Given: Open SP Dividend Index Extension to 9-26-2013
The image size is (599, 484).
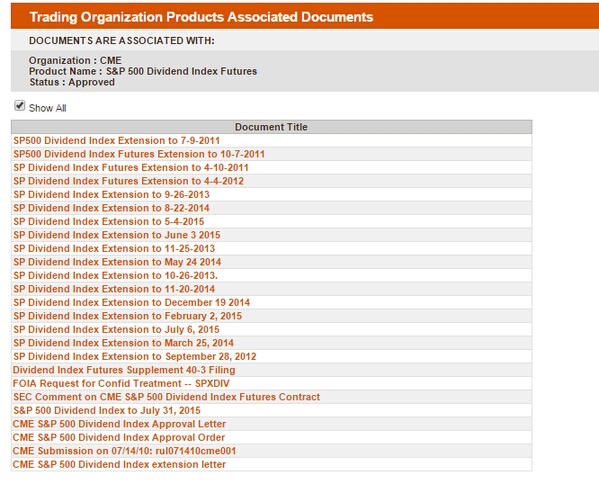Looking at the screenshot, I should tap(112, 194).
